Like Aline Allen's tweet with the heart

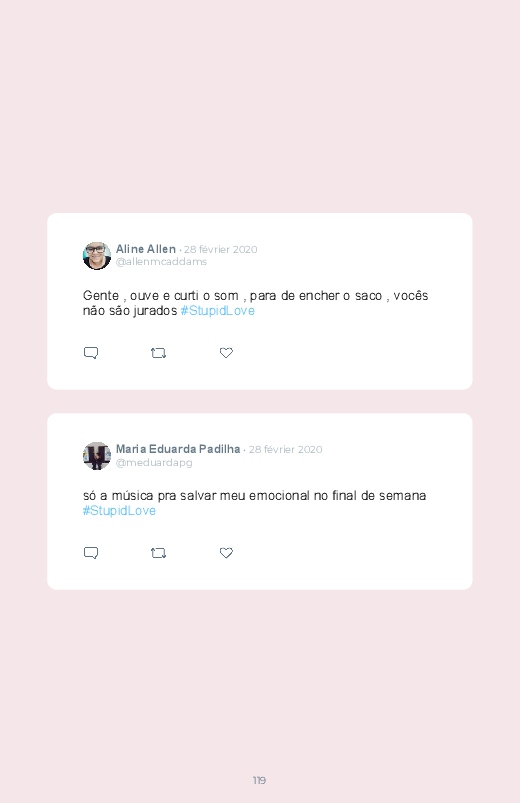pyautogui.click(x=226, y=353)
